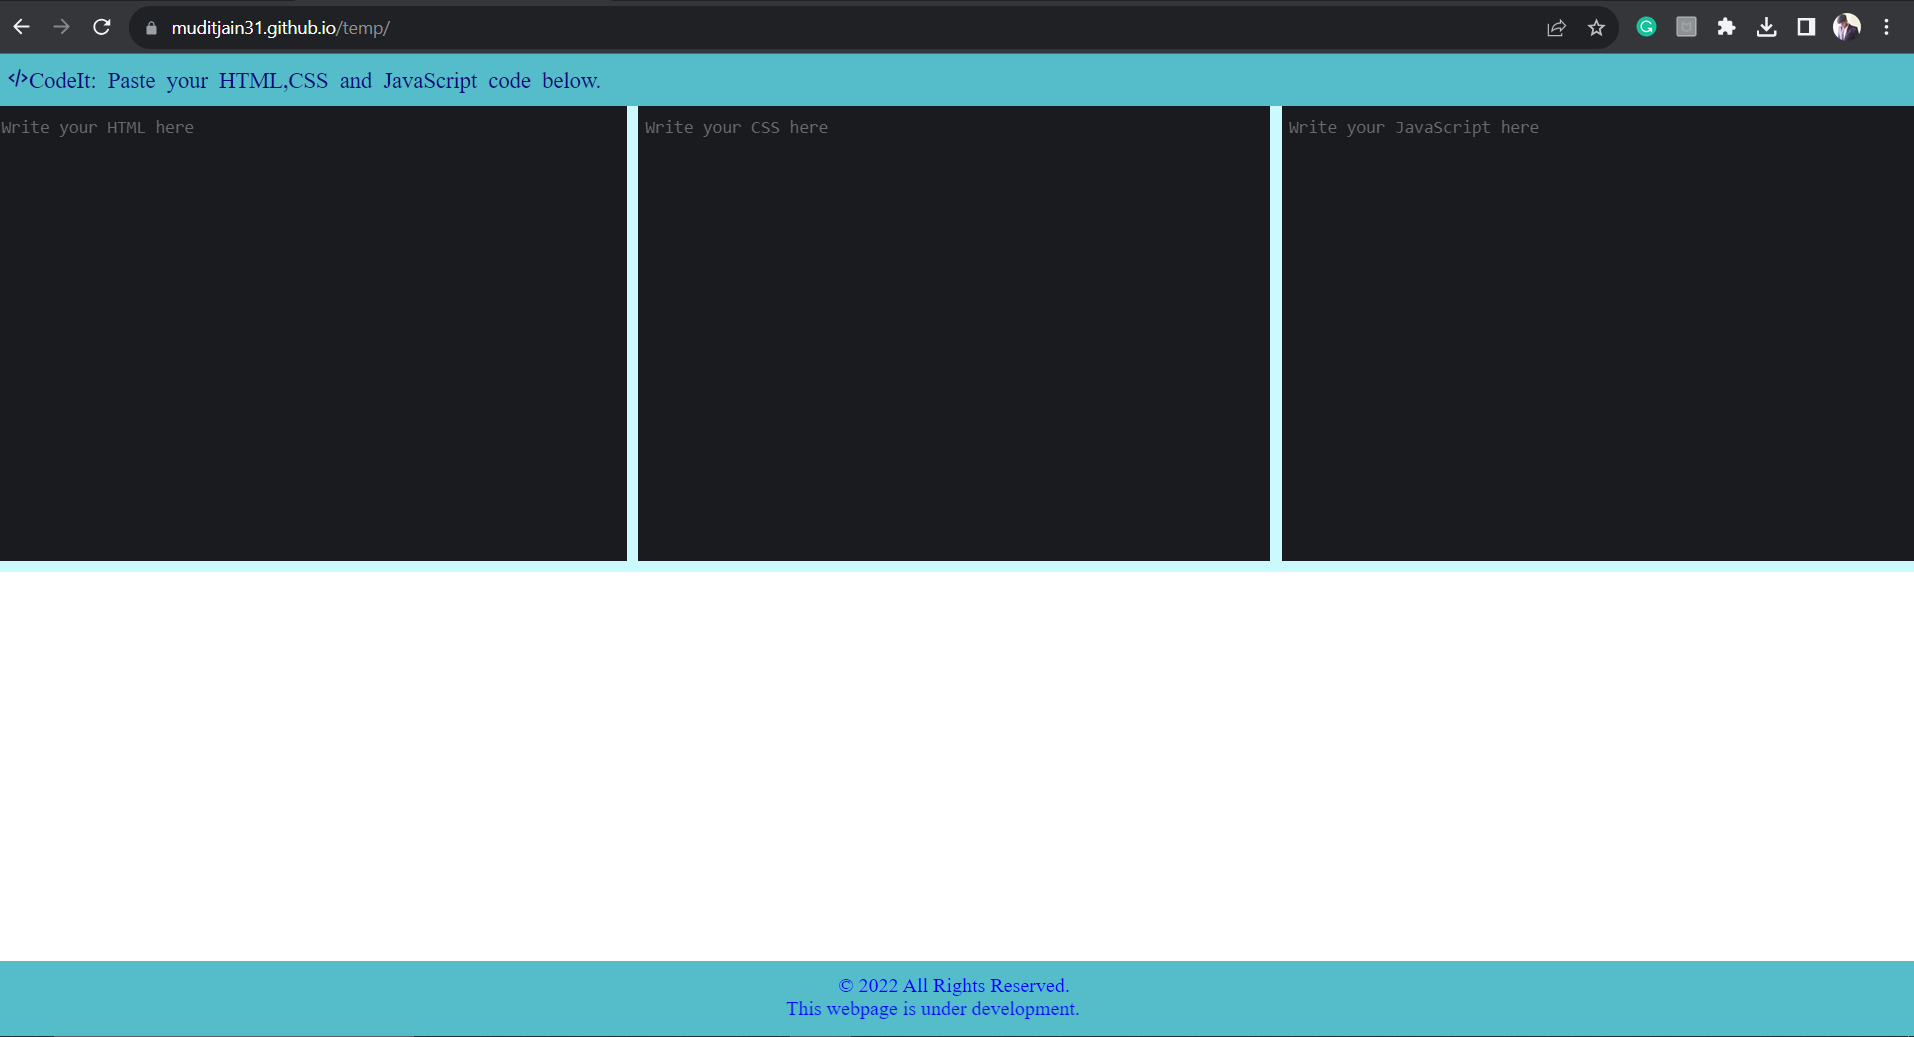Screen dimensions: 1914x1037
Task: Show the browser downloads panel
Action: pos(1766,27)
